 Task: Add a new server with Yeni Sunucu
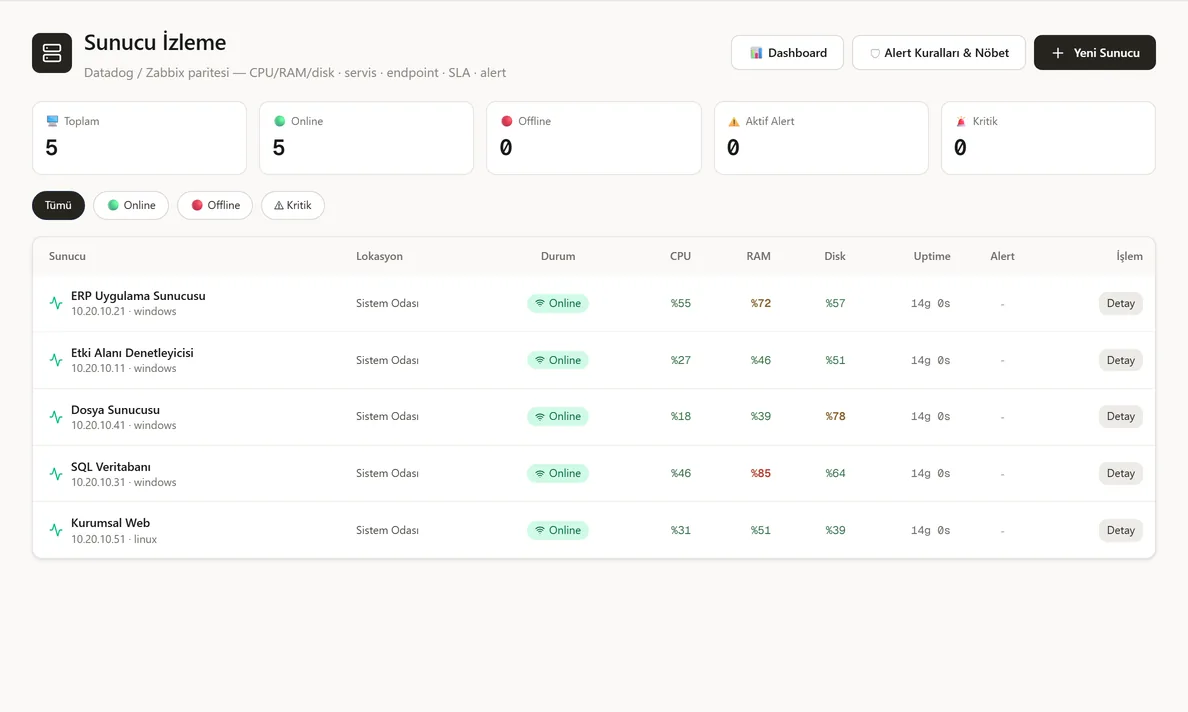[x=1095, y=53]
